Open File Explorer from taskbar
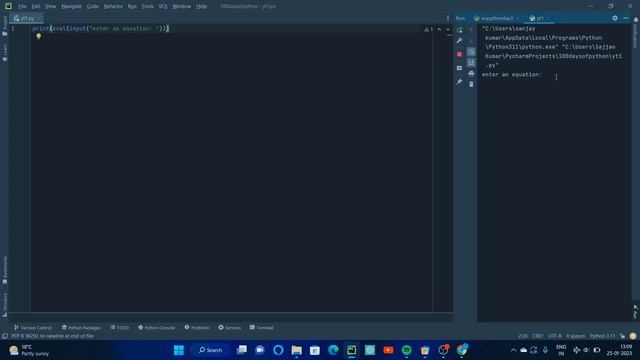 (297, 350)
